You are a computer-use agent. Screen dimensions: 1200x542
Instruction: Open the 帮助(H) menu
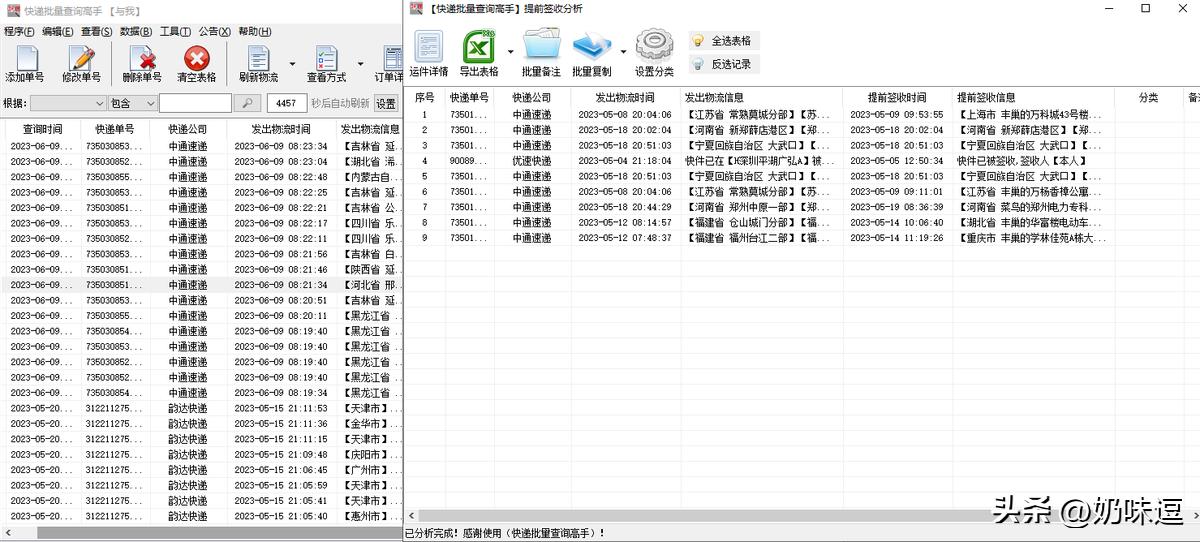tap(254, 32)
